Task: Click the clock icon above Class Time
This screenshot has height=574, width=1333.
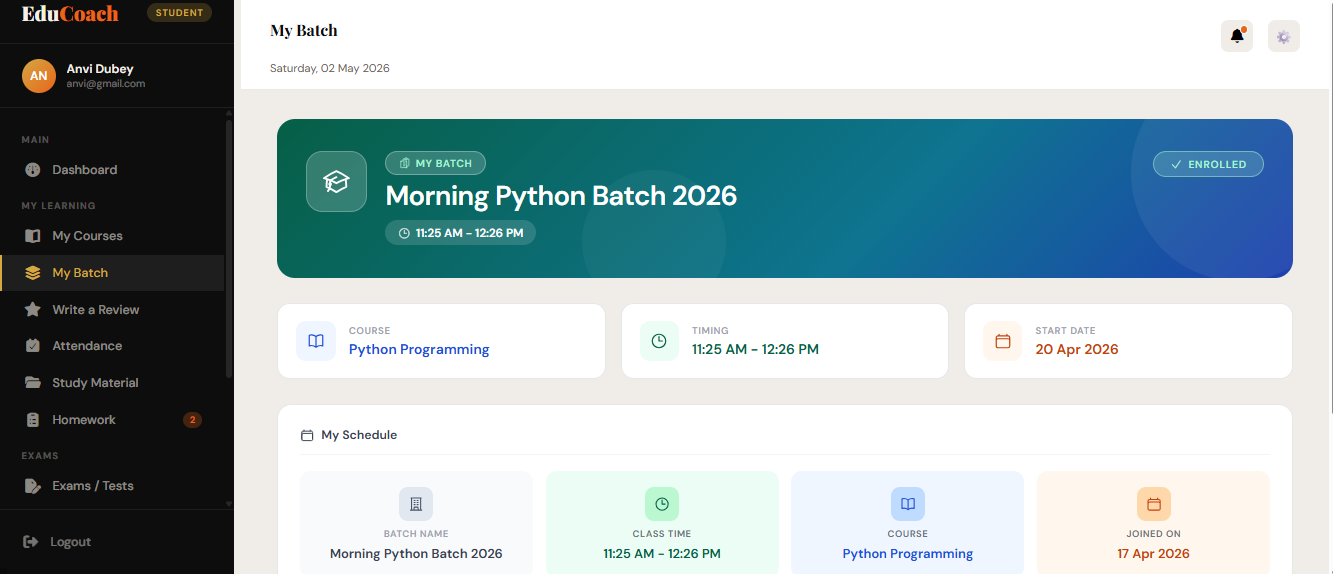Action: [x=662, y=504]
